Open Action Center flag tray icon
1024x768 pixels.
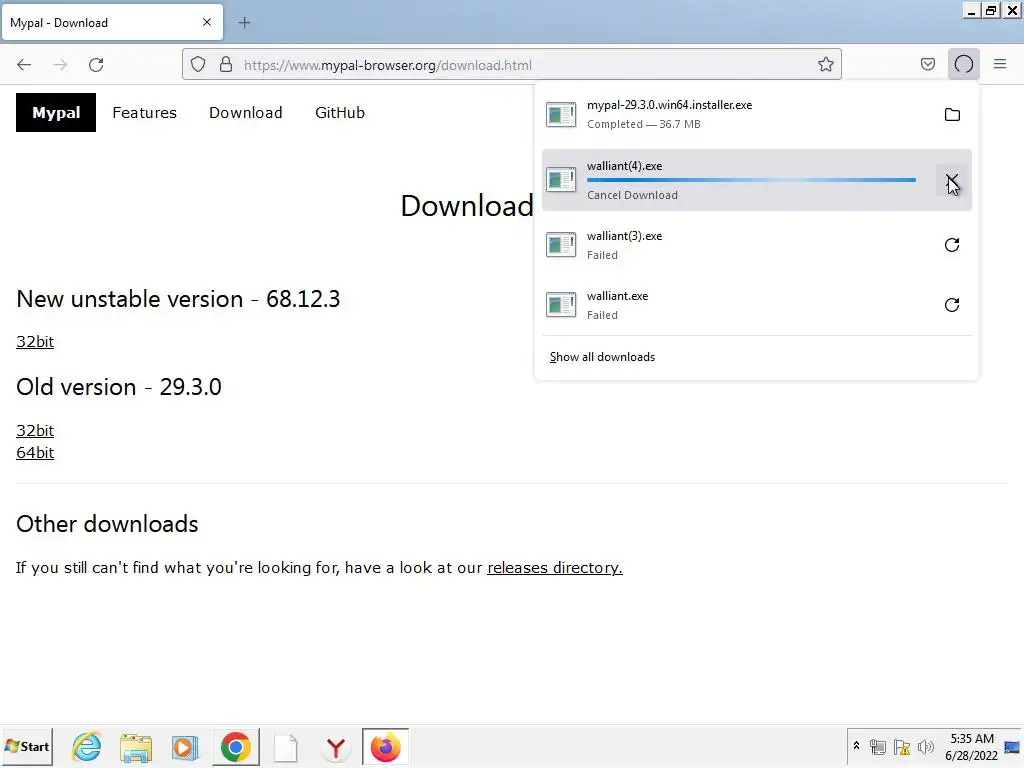pyautogui.click(x=902, y=747)
